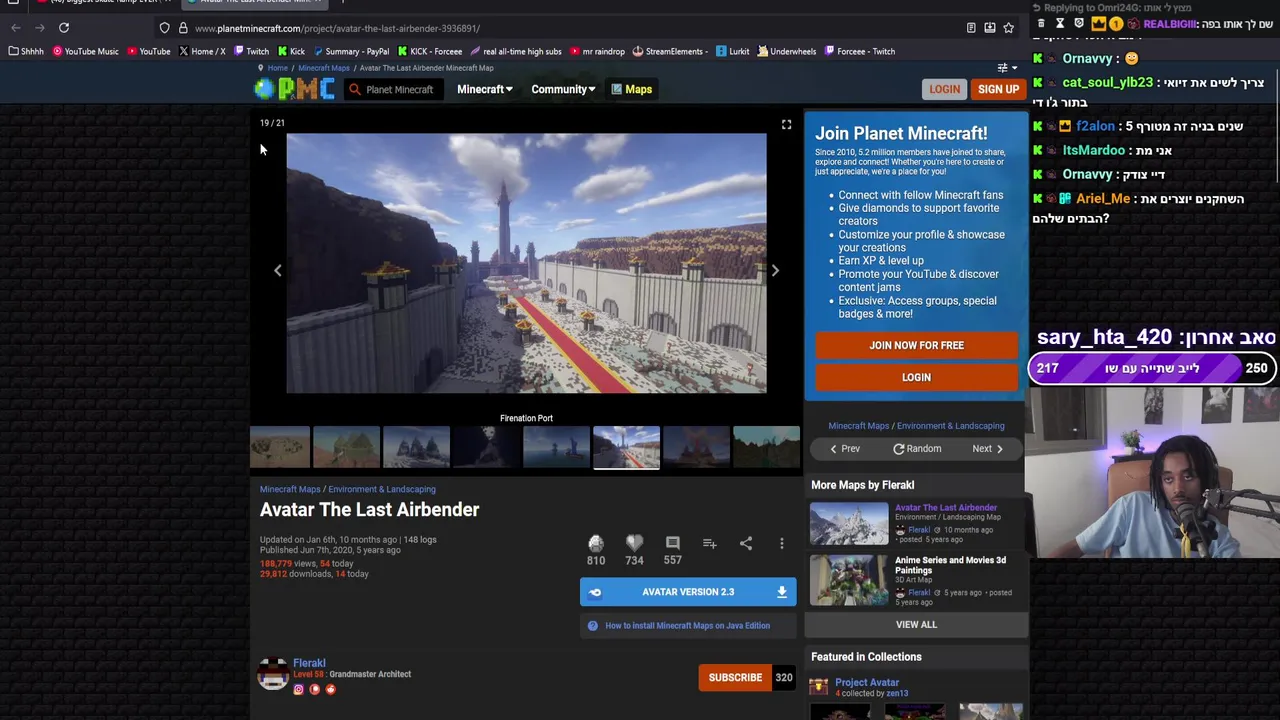The height and width of the screenshot is (720, 1280).
Task: Select the highlighted Firenation Port thumbnail
Action: (626, 447)
